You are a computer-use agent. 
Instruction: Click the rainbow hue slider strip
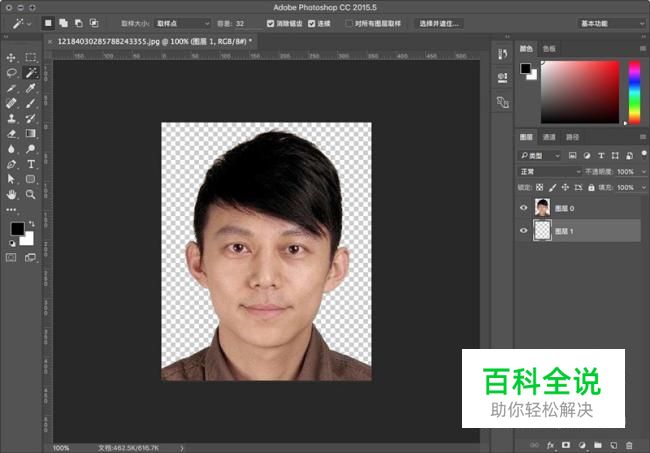[x=633, y=92]
